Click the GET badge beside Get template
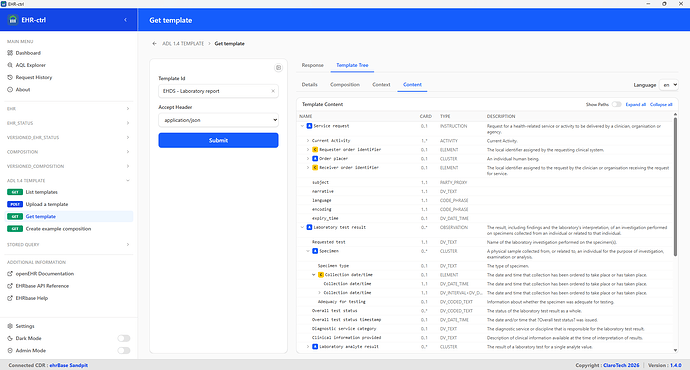 point(15,216)
